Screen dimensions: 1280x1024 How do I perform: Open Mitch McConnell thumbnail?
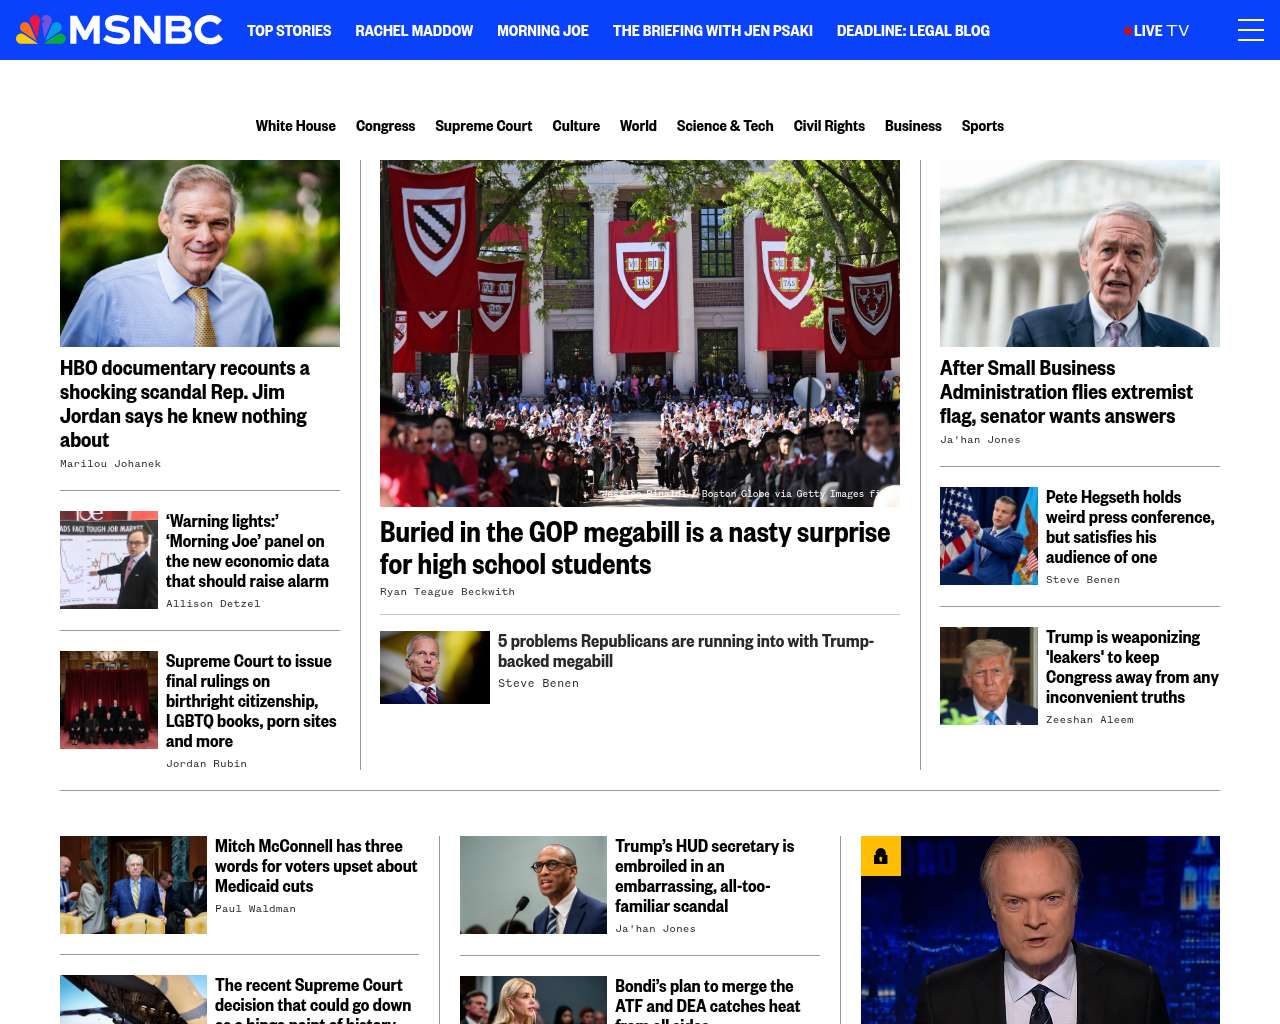(133, 885)
